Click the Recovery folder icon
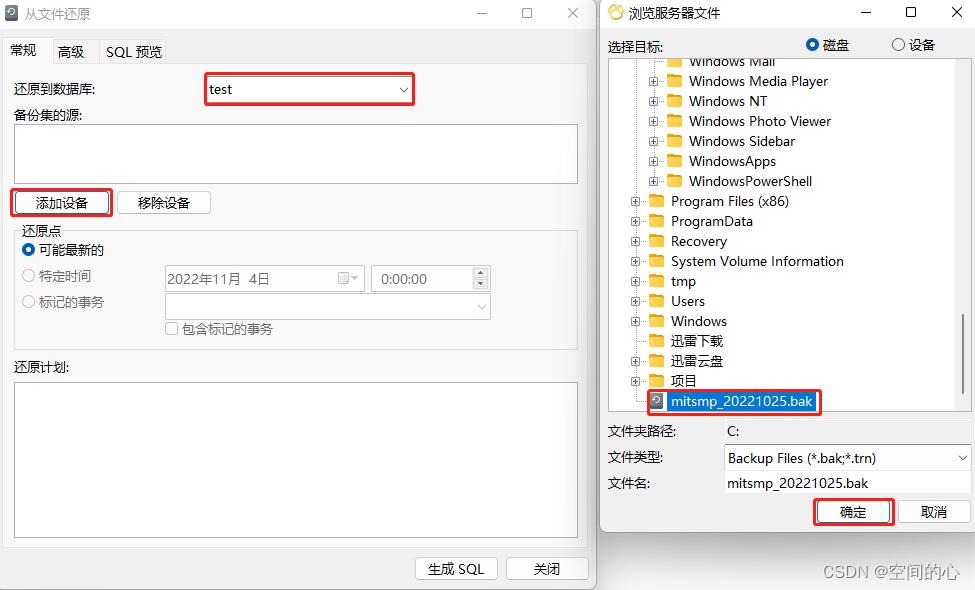The width and height of the screenshot is (975, 590). [657, 241]
